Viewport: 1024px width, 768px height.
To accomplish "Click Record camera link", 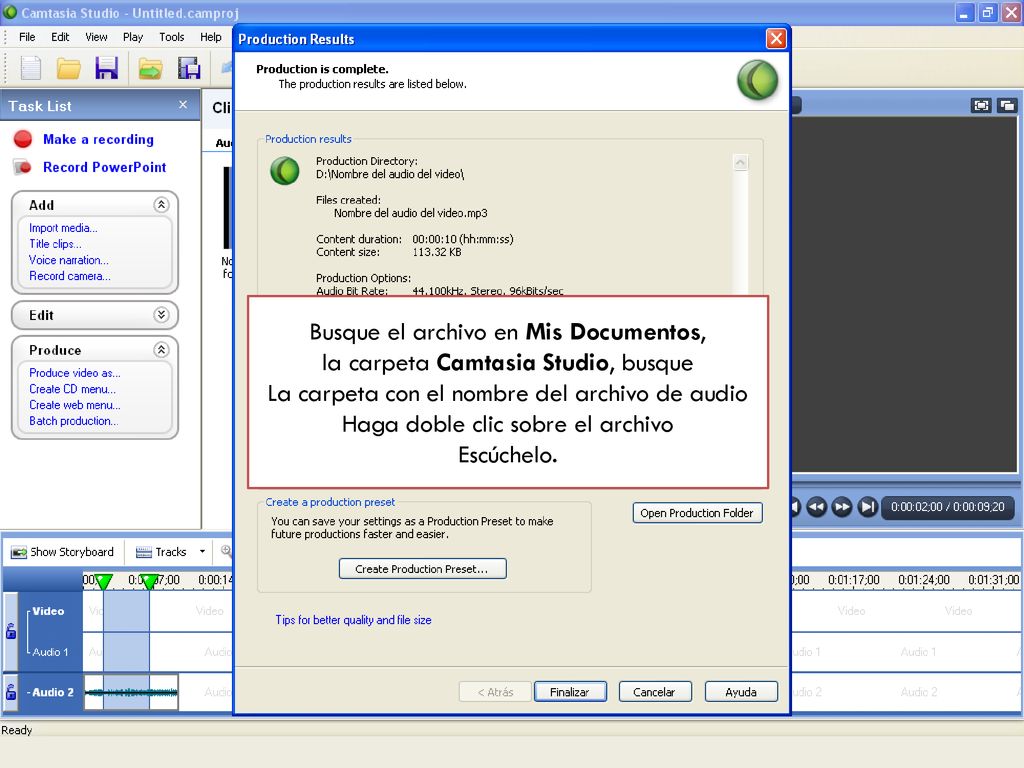I will [69, 276].
